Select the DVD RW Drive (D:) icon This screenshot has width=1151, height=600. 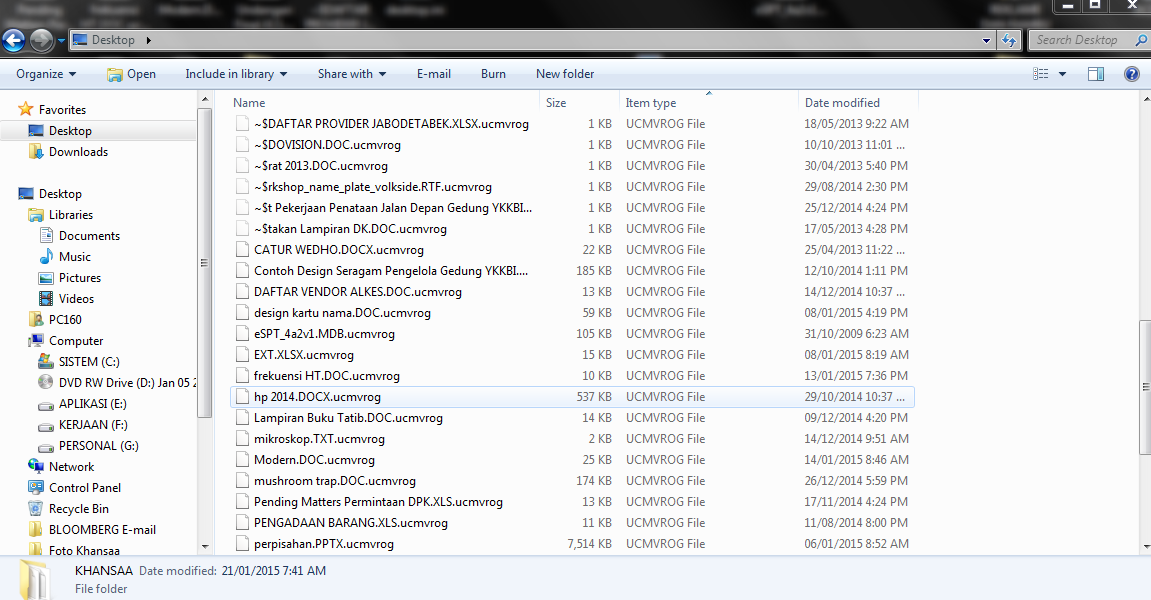click(x=45, y=383)
